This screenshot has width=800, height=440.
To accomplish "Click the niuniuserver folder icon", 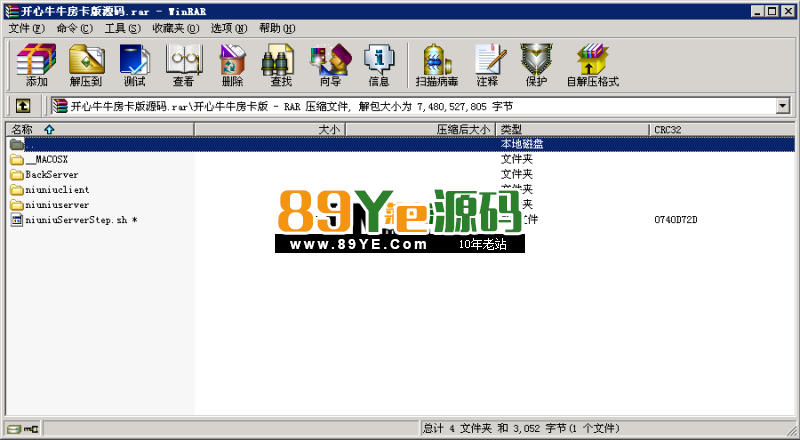I will tap(17, 205).
